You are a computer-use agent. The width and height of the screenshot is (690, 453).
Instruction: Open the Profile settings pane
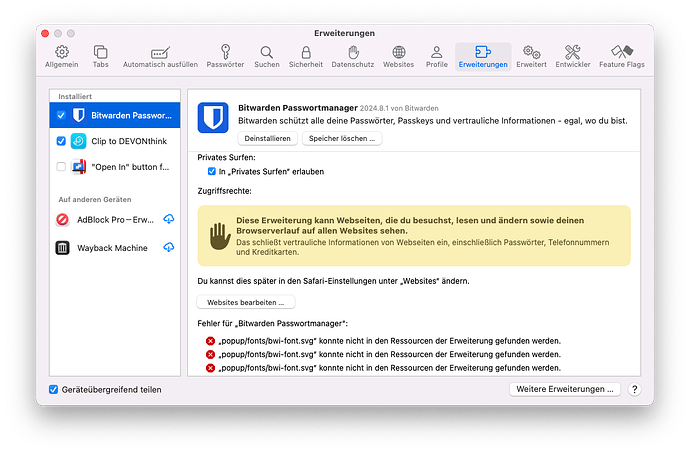tap(437, 56)
